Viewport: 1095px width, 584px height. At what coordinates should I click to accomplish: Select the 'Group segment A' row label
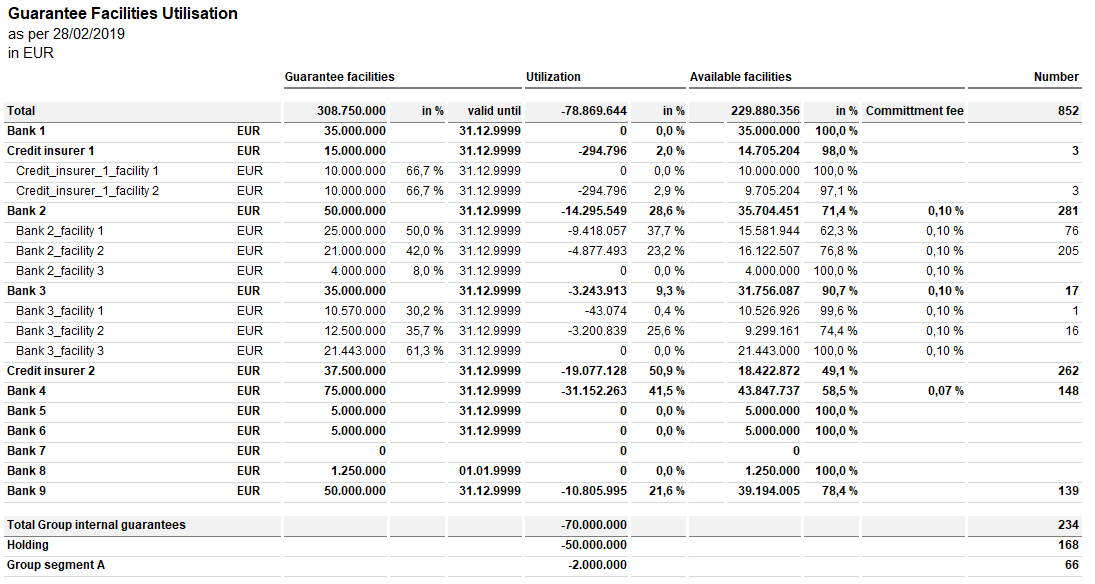pyautogui.click(x=55, y=565)
